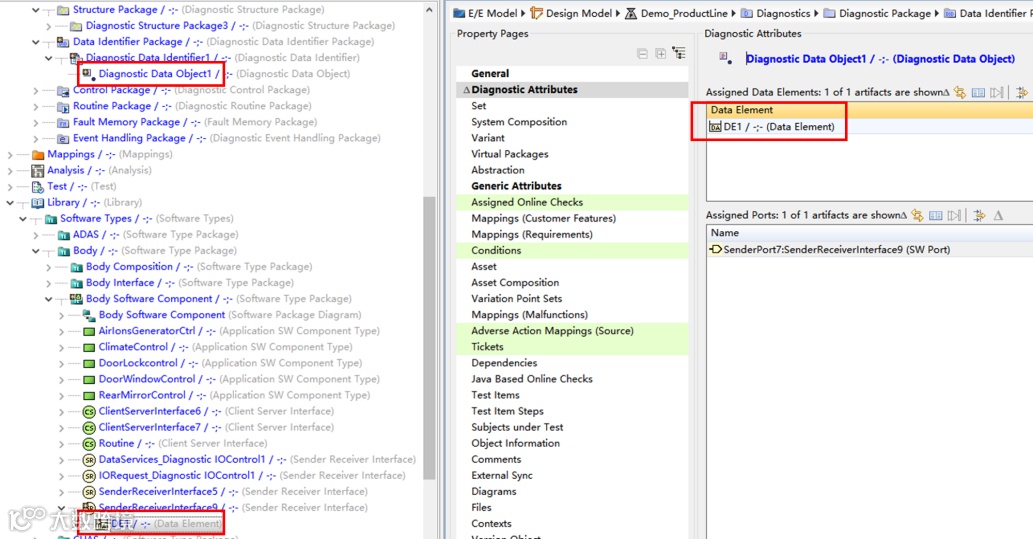Click the skip-forward icon for Assigned Ports

(954, 215)
